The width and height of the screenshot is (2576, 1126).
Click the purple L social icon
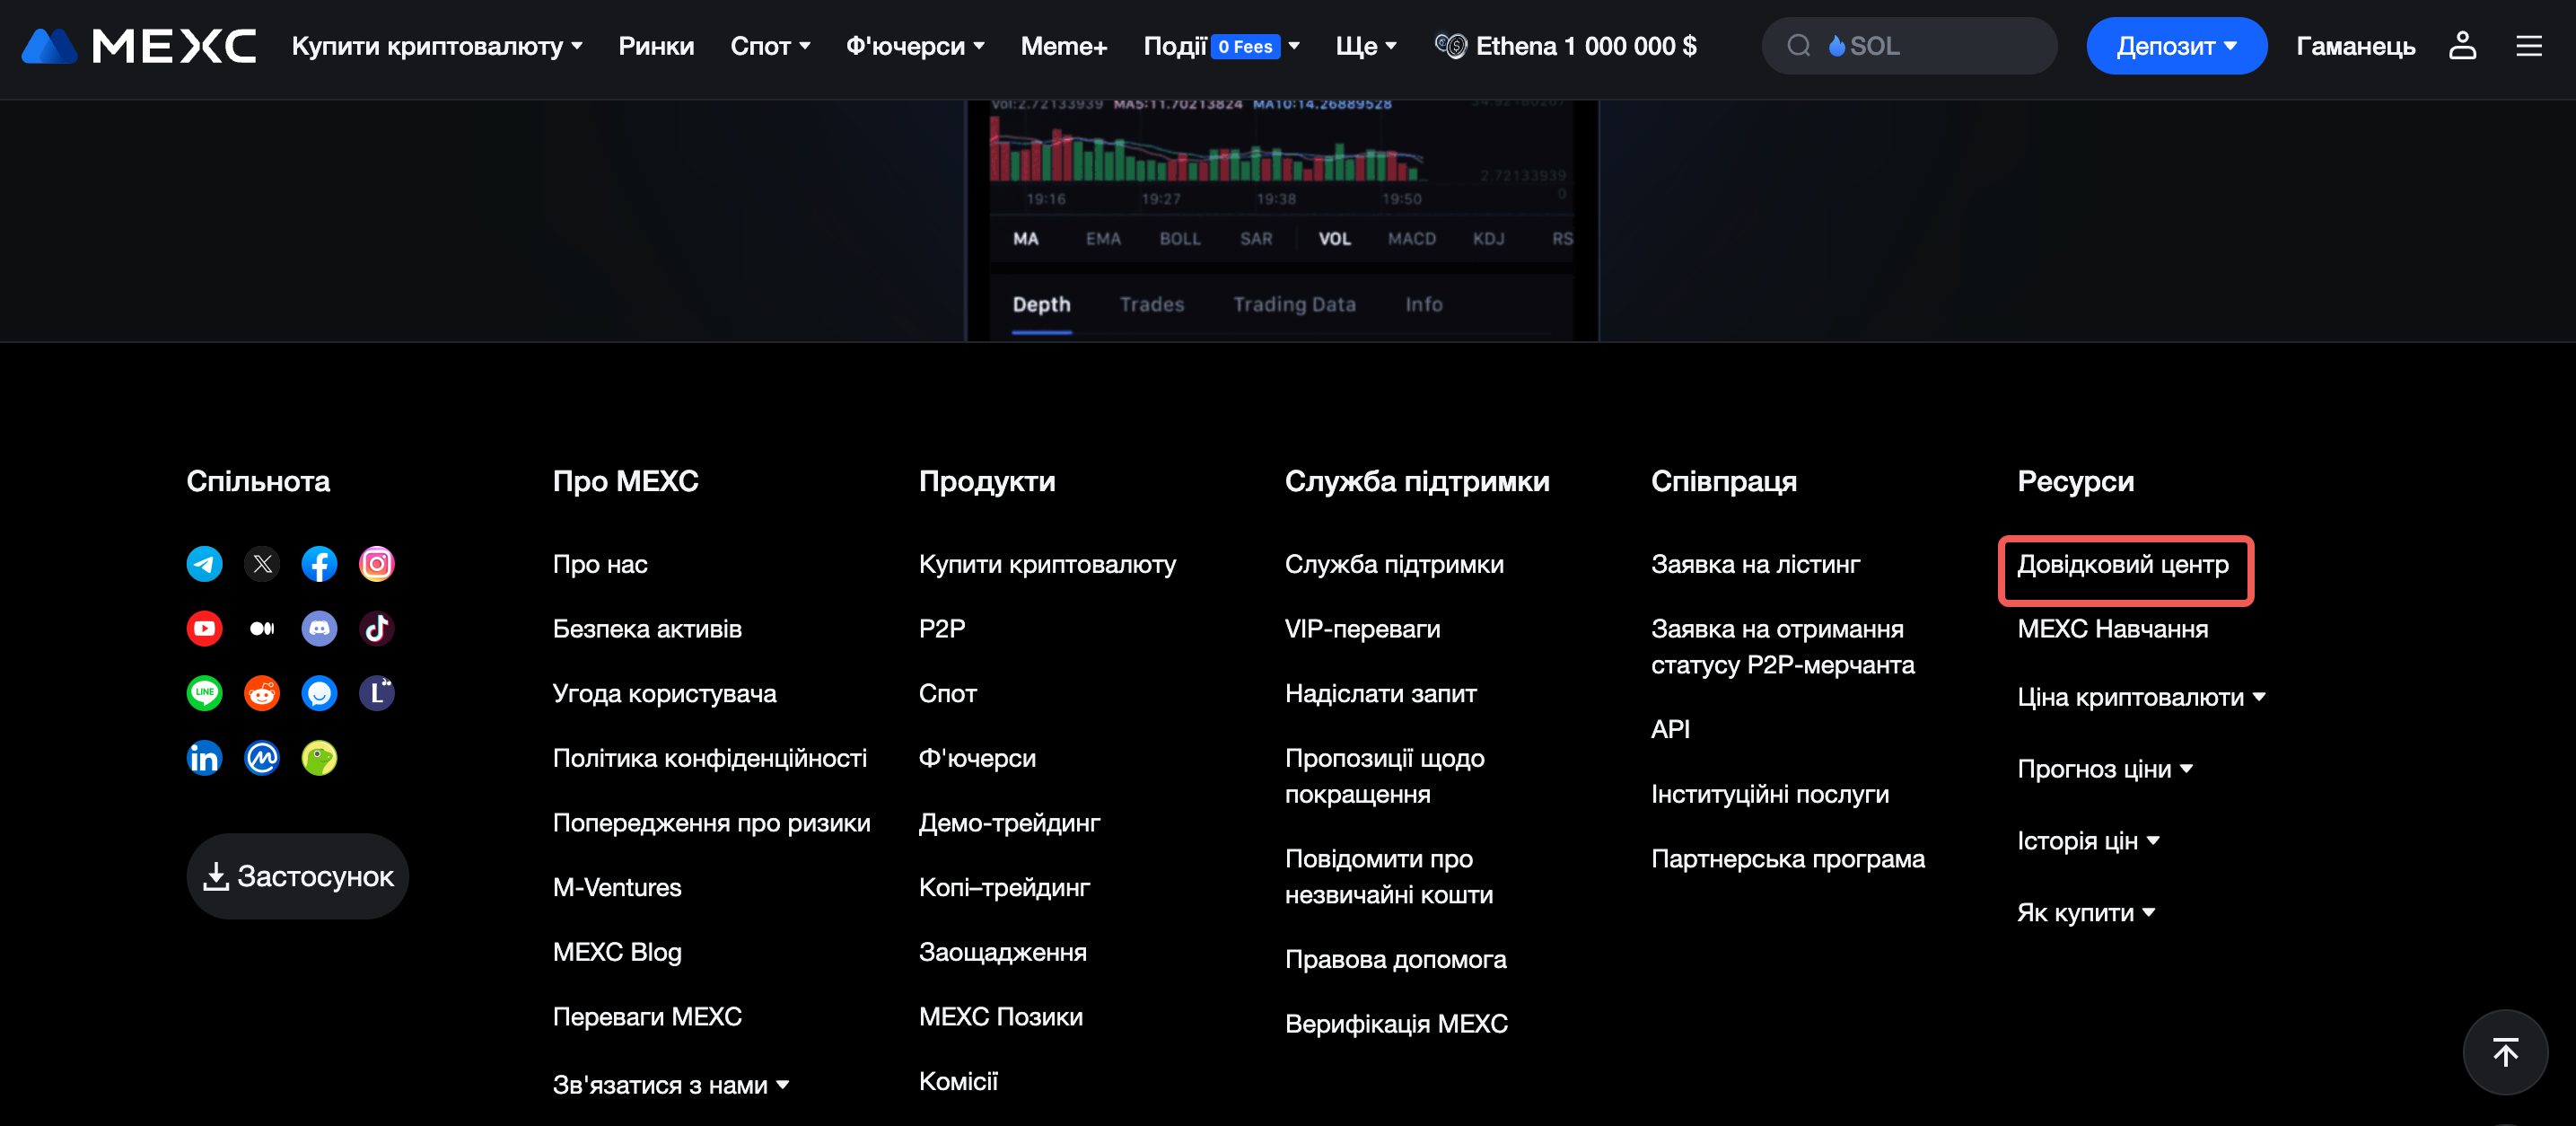click(377, 693)
